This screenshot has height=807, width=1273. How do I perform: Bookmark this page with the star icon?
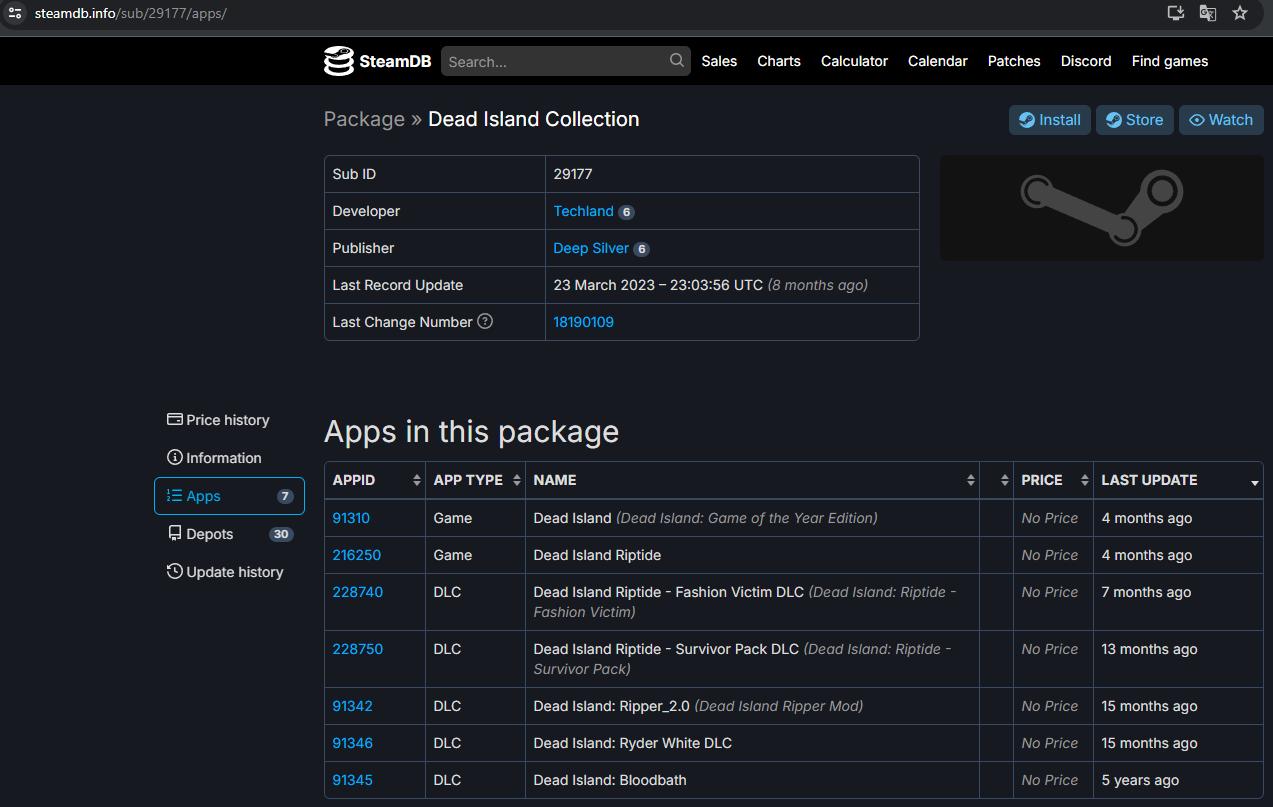1240,13
